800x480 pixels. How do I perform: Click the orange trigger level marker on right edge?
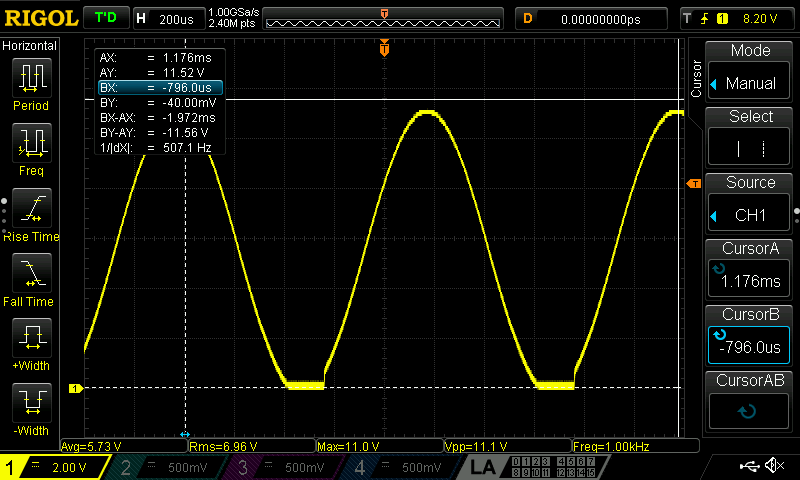[x=694, y=184]
